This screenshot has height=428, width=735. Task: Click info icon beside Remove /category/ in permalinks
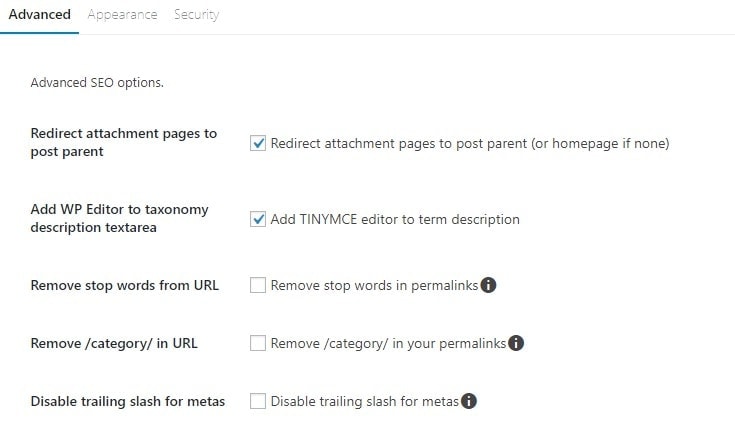(516, 343)
